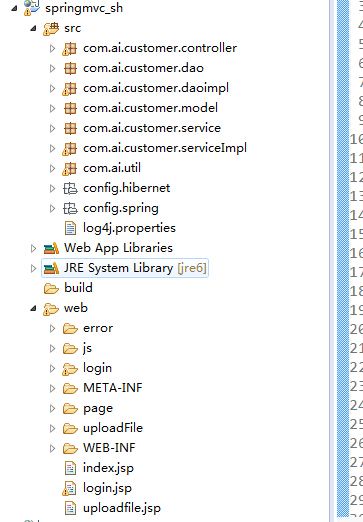Image resolution: width=363 pixels, height=522 pixels.
Task: Click the com.ai.customer.serviceImpl package icon
Action: (70, 148)
